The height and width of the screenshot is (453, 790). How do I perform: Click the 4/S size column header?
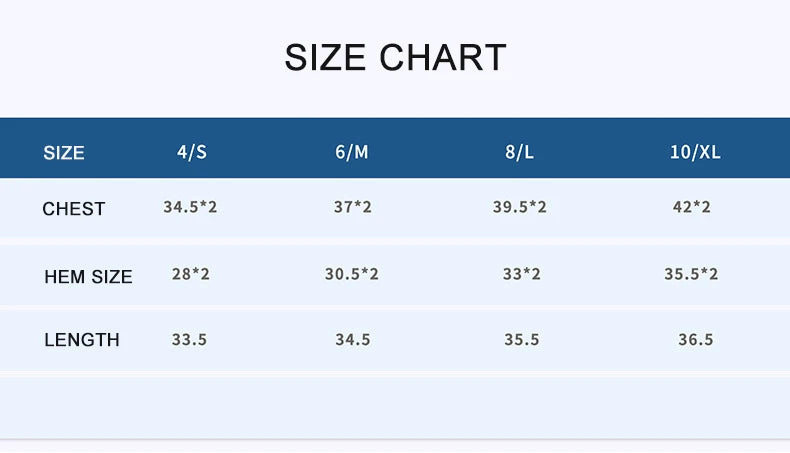click(192, 152)
